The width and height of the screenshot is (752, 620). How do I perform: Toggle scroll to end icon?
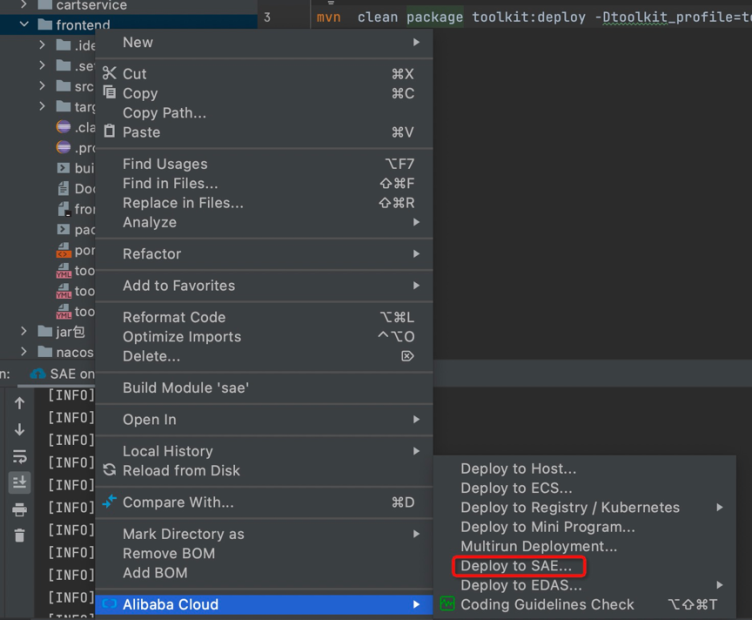point(20,482)
